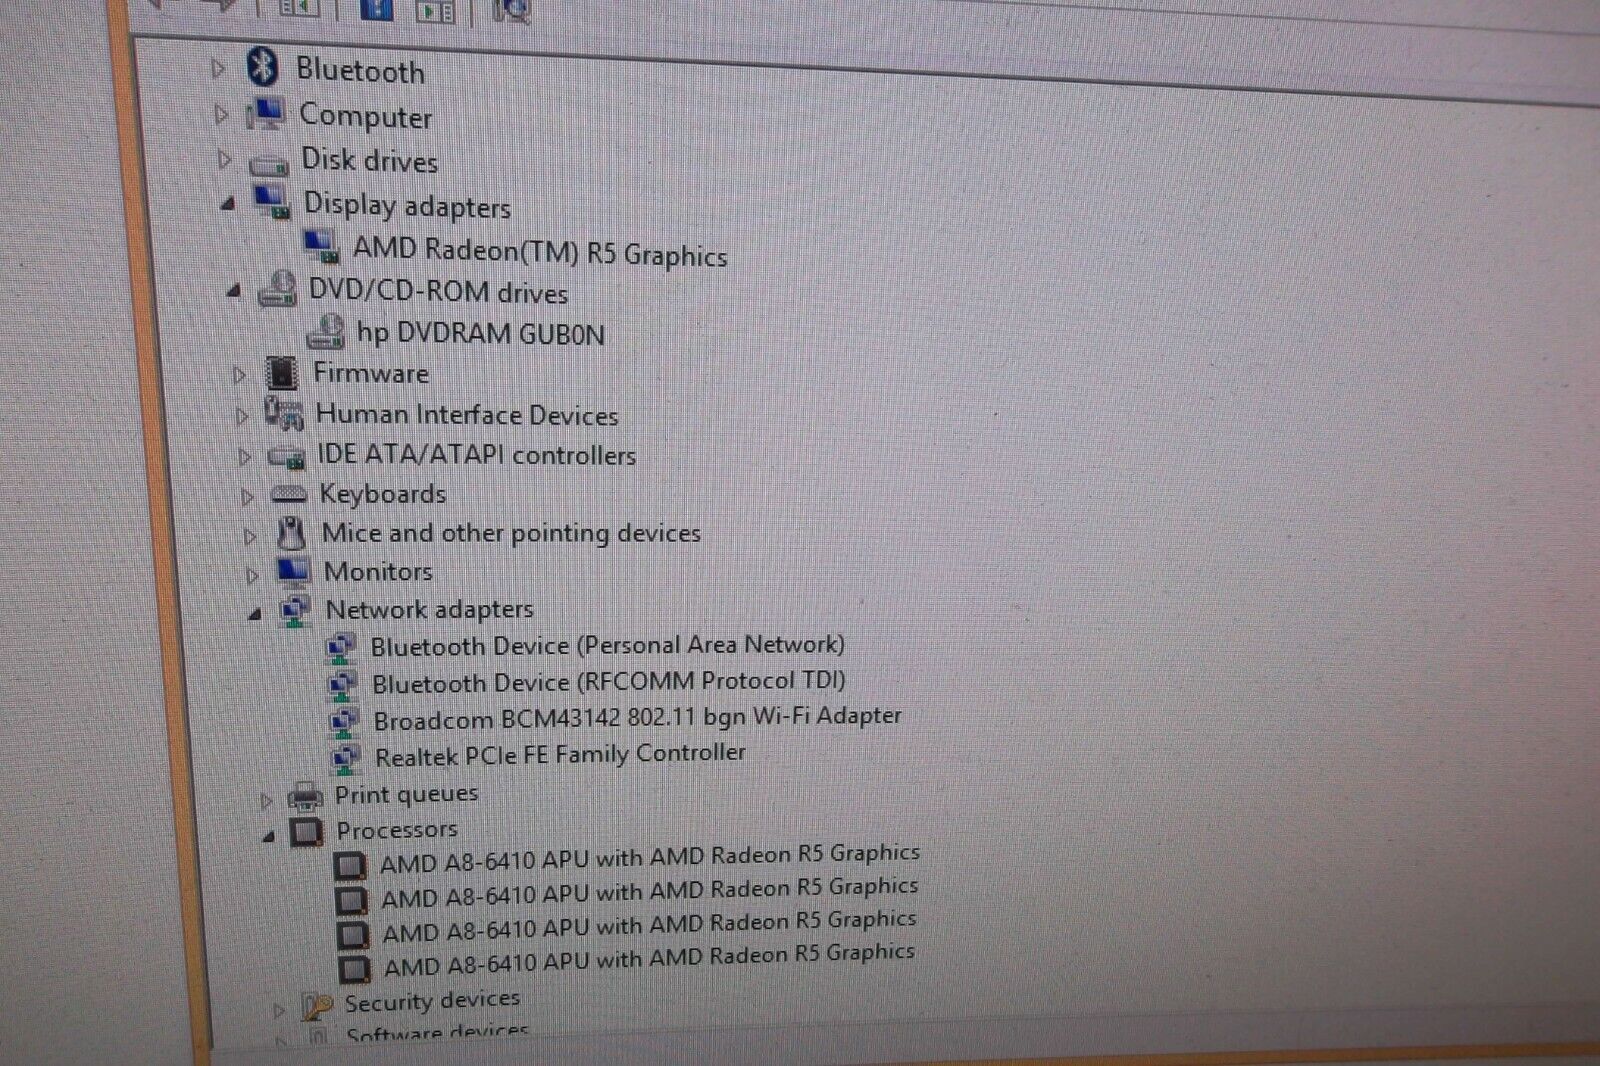This screenshot has height=1066, width=1600.
Task: Click the Human Interface Devices icon
Action: coord(284,412)
